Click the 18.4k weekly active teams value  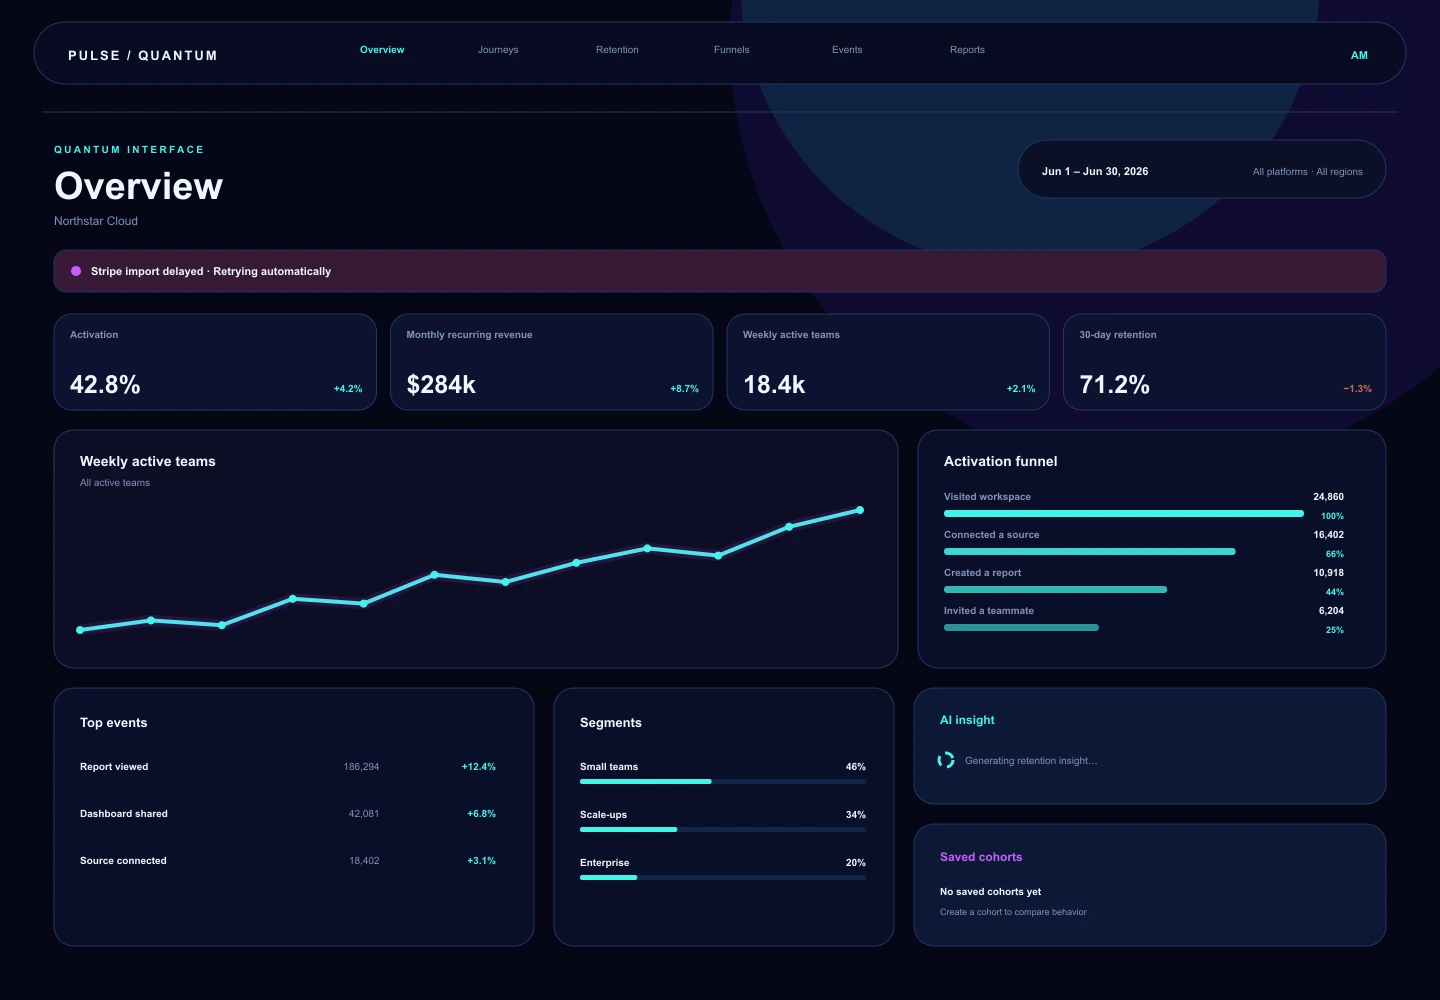774,385
